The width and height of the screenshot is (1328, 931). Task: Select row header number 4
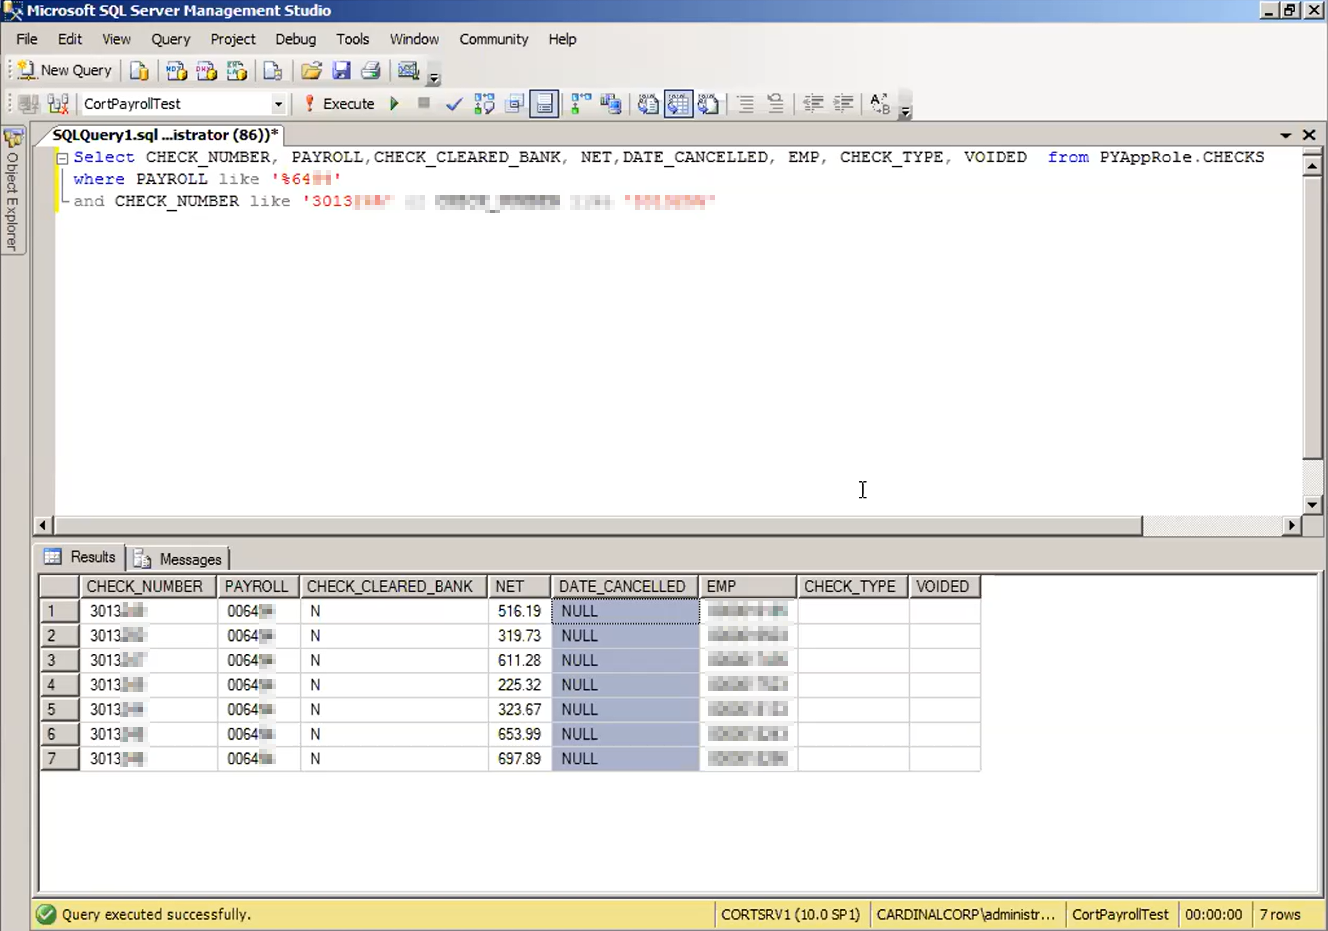pyautogui.click(x=59, y=685)
